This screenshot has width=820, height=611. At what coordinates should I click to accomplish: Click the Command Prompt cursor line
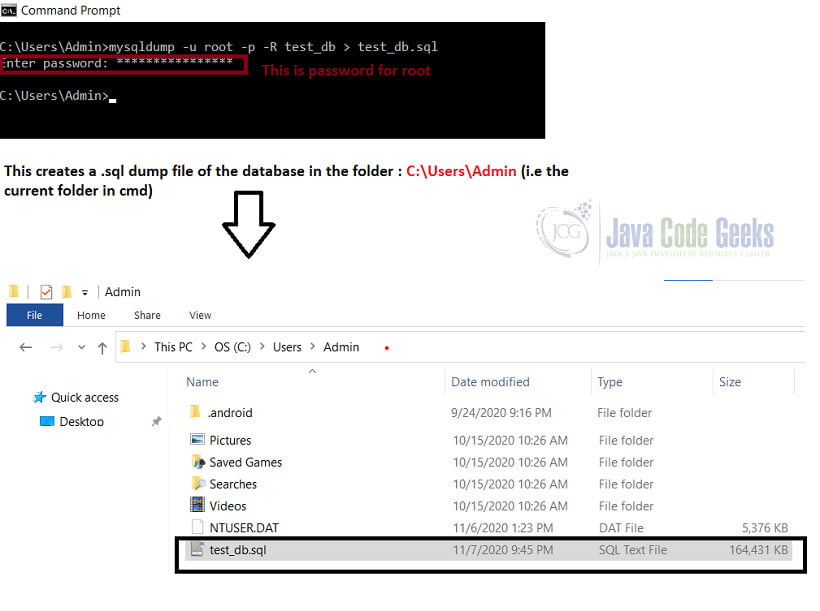point(58,96)
